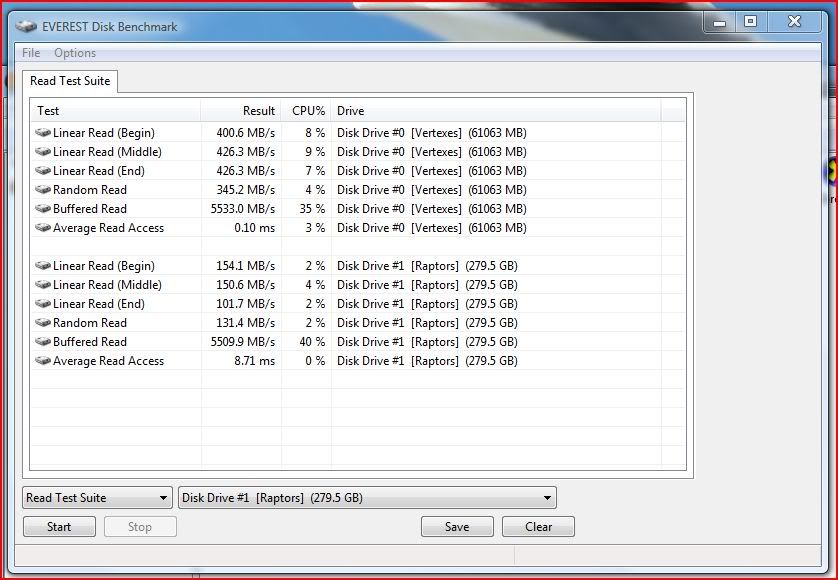Viewport: 838px width, 580px height.
Task: Clear the results list
Action: coord(538,527)
